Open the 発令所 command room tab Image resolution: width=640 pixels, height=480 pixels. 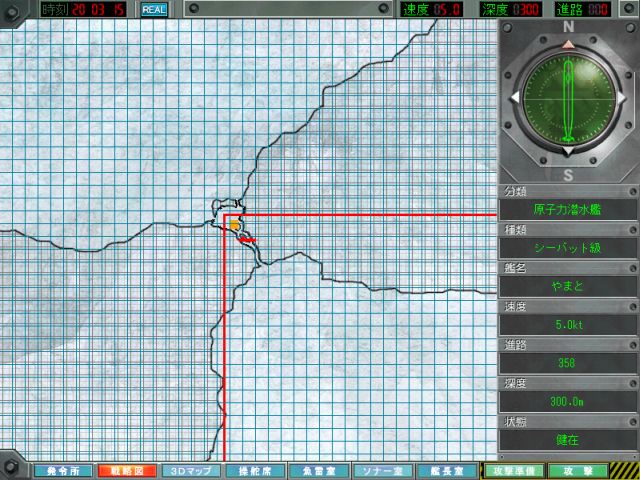pyautogui.click(x=62, y=470)
